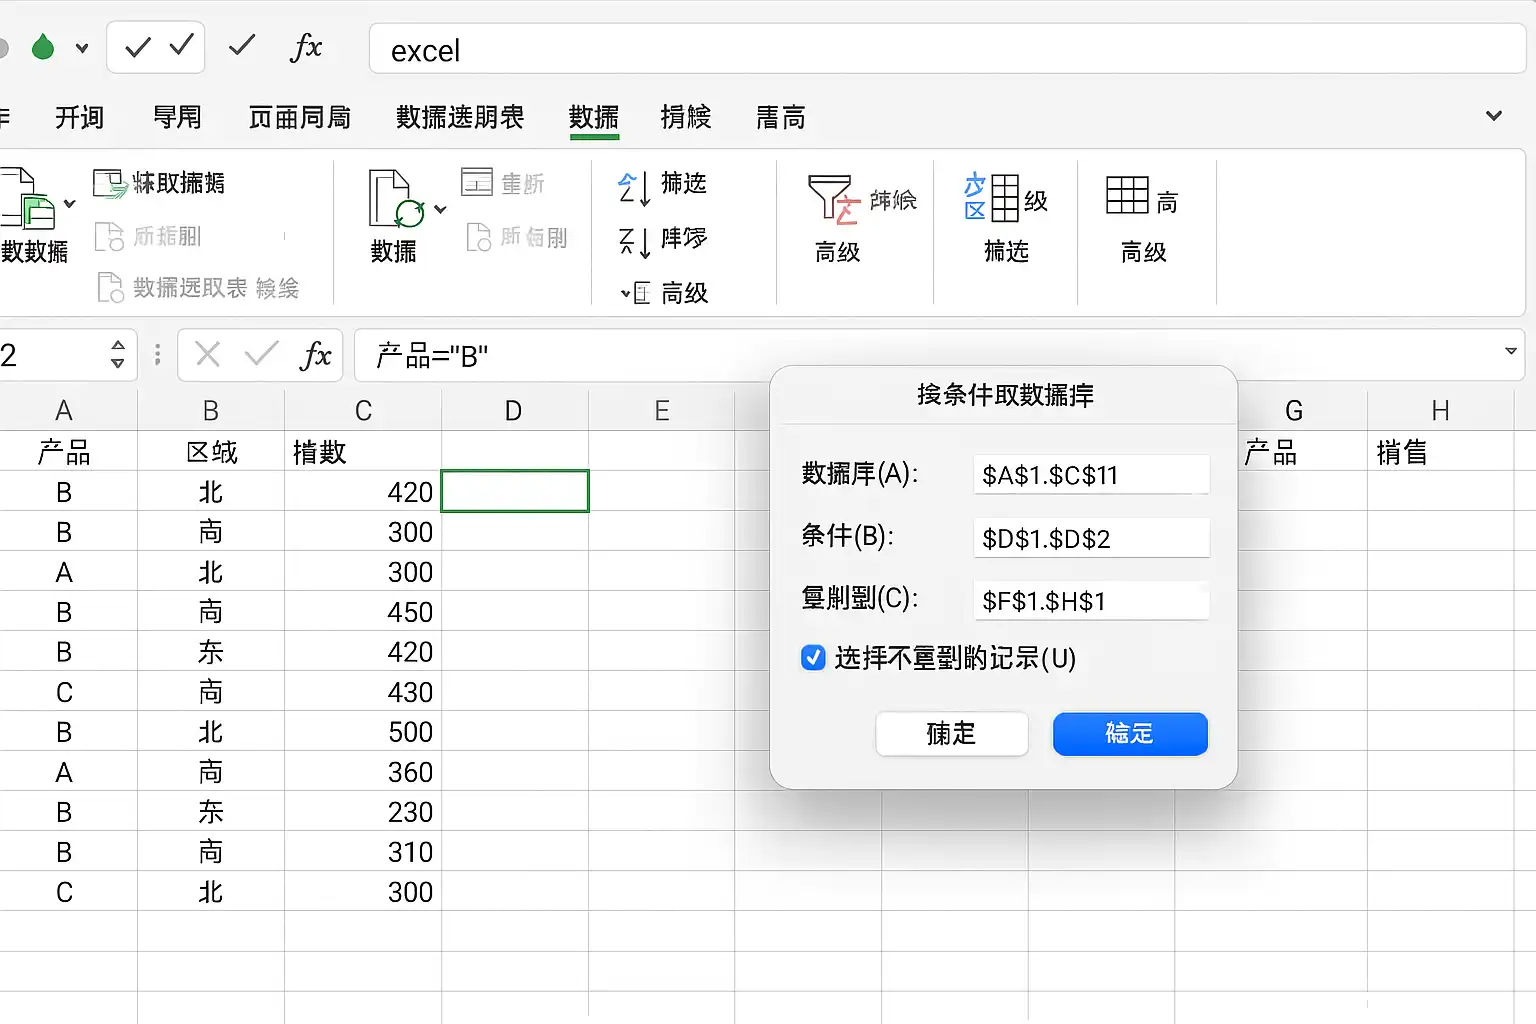The height and width of the screenshot is (1024, 1536).
Task: Click the $D$1:$D$2 criteria range field
Action: coord(1091,538)
